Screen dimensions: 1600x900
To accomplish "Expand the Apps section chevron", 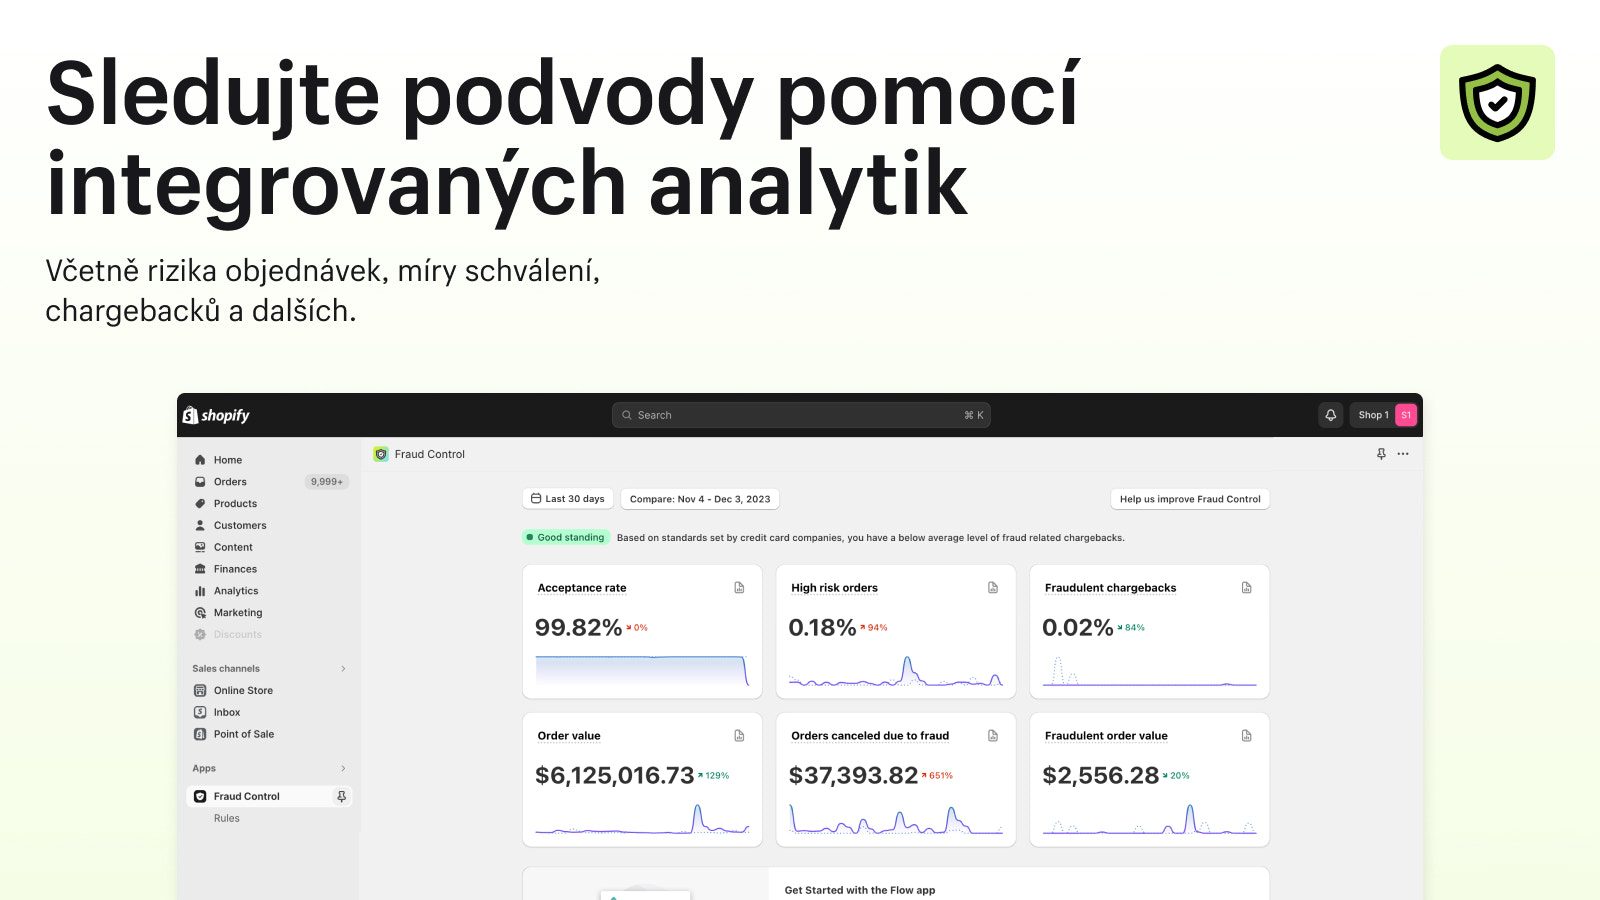I will pos(343,769).
